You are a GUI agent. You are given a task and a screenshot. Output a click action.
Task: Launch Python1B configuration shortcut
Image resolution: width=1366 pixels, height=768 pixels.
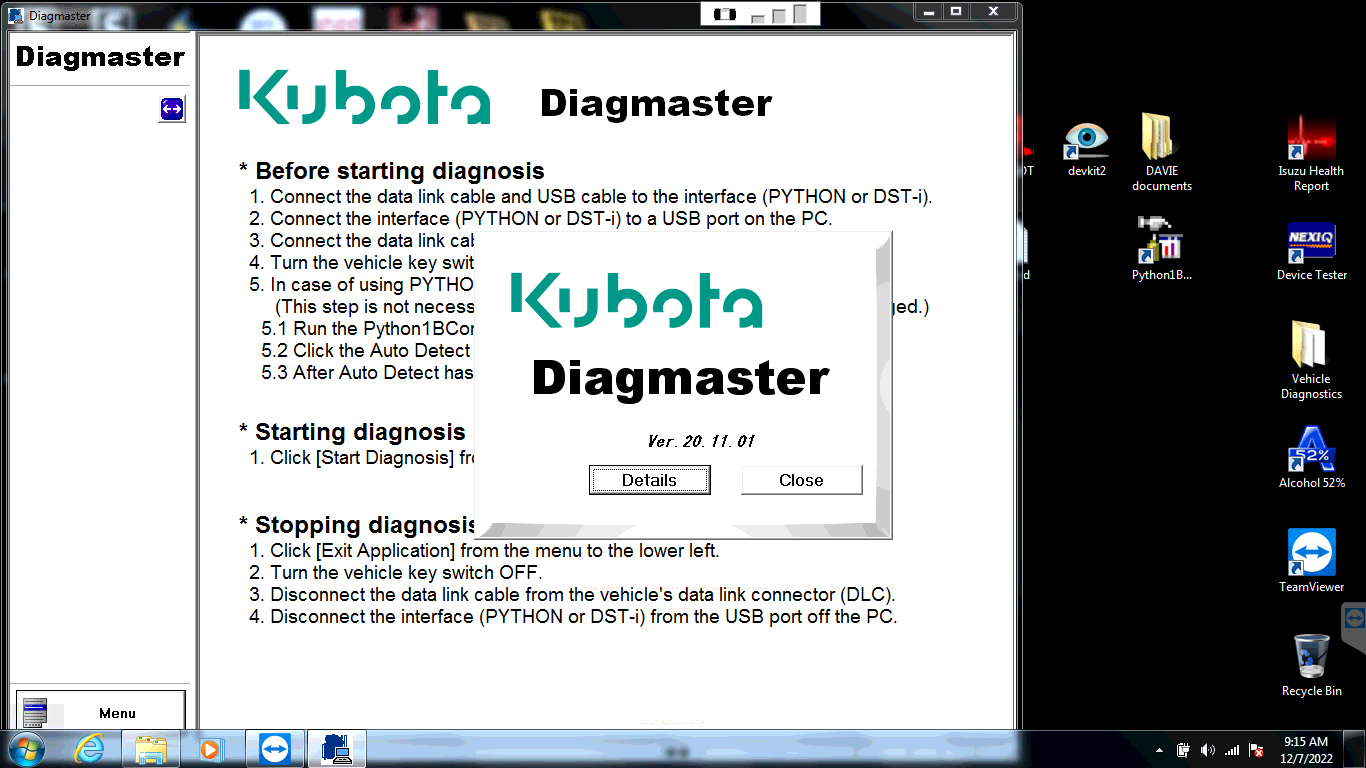tap(1162, 248)
